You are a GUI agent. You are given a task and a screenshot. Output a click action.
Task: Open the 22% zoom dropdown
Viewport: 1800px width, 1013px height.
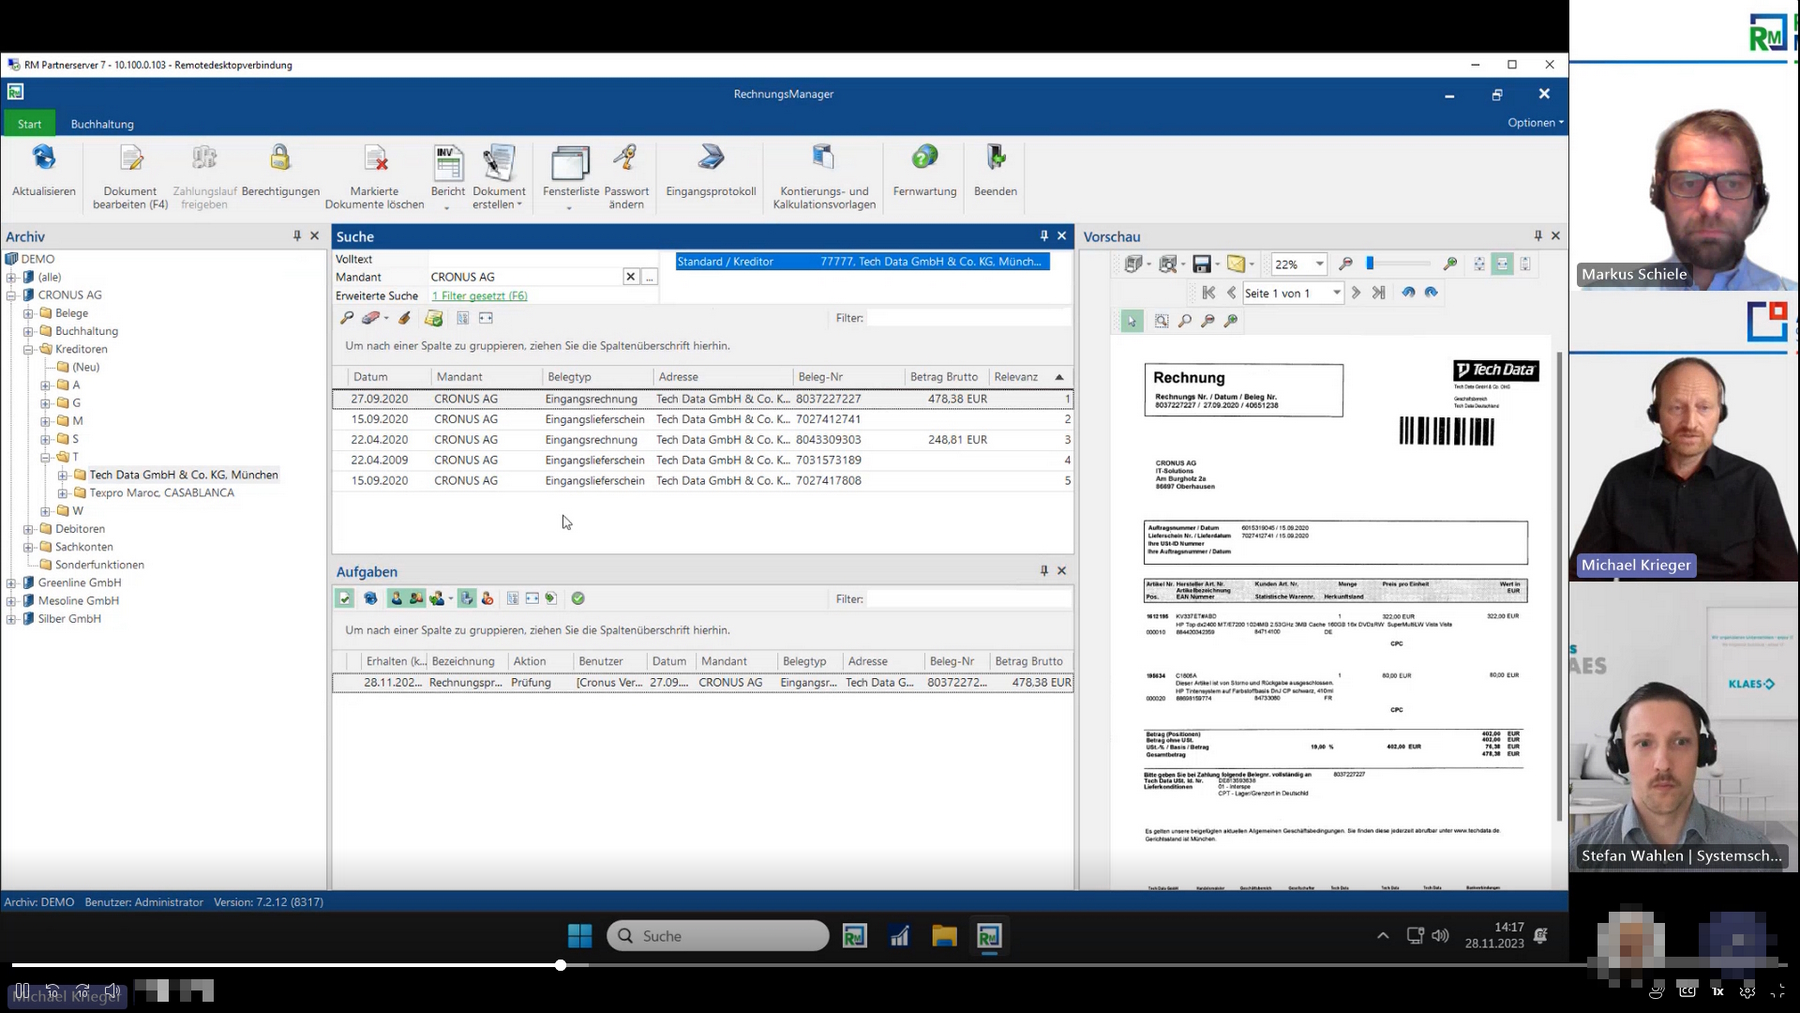click(1319, 264)
